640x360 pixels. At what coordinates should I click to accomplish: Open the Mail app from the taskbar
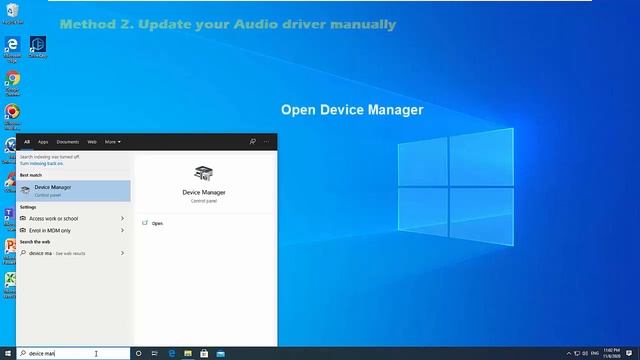click(220, 353)
